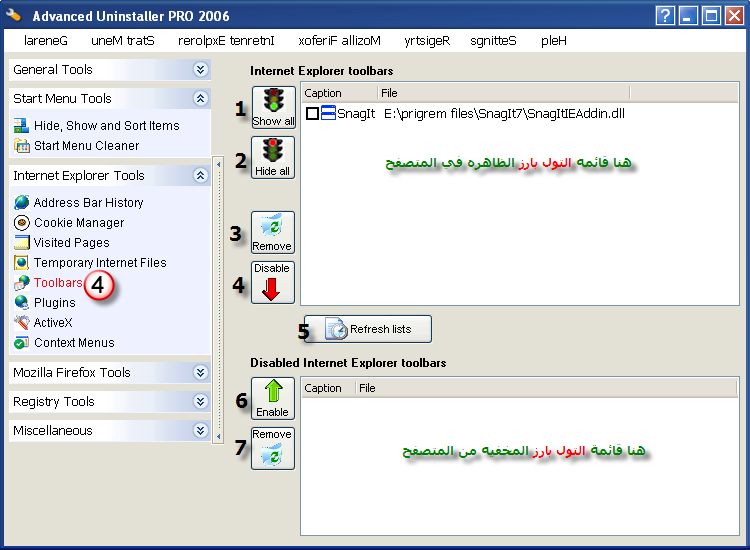Image resolution: width=750 pixels, height=550 pixels.
Task: Expand the General Tools section
Action: coord(200,69)
